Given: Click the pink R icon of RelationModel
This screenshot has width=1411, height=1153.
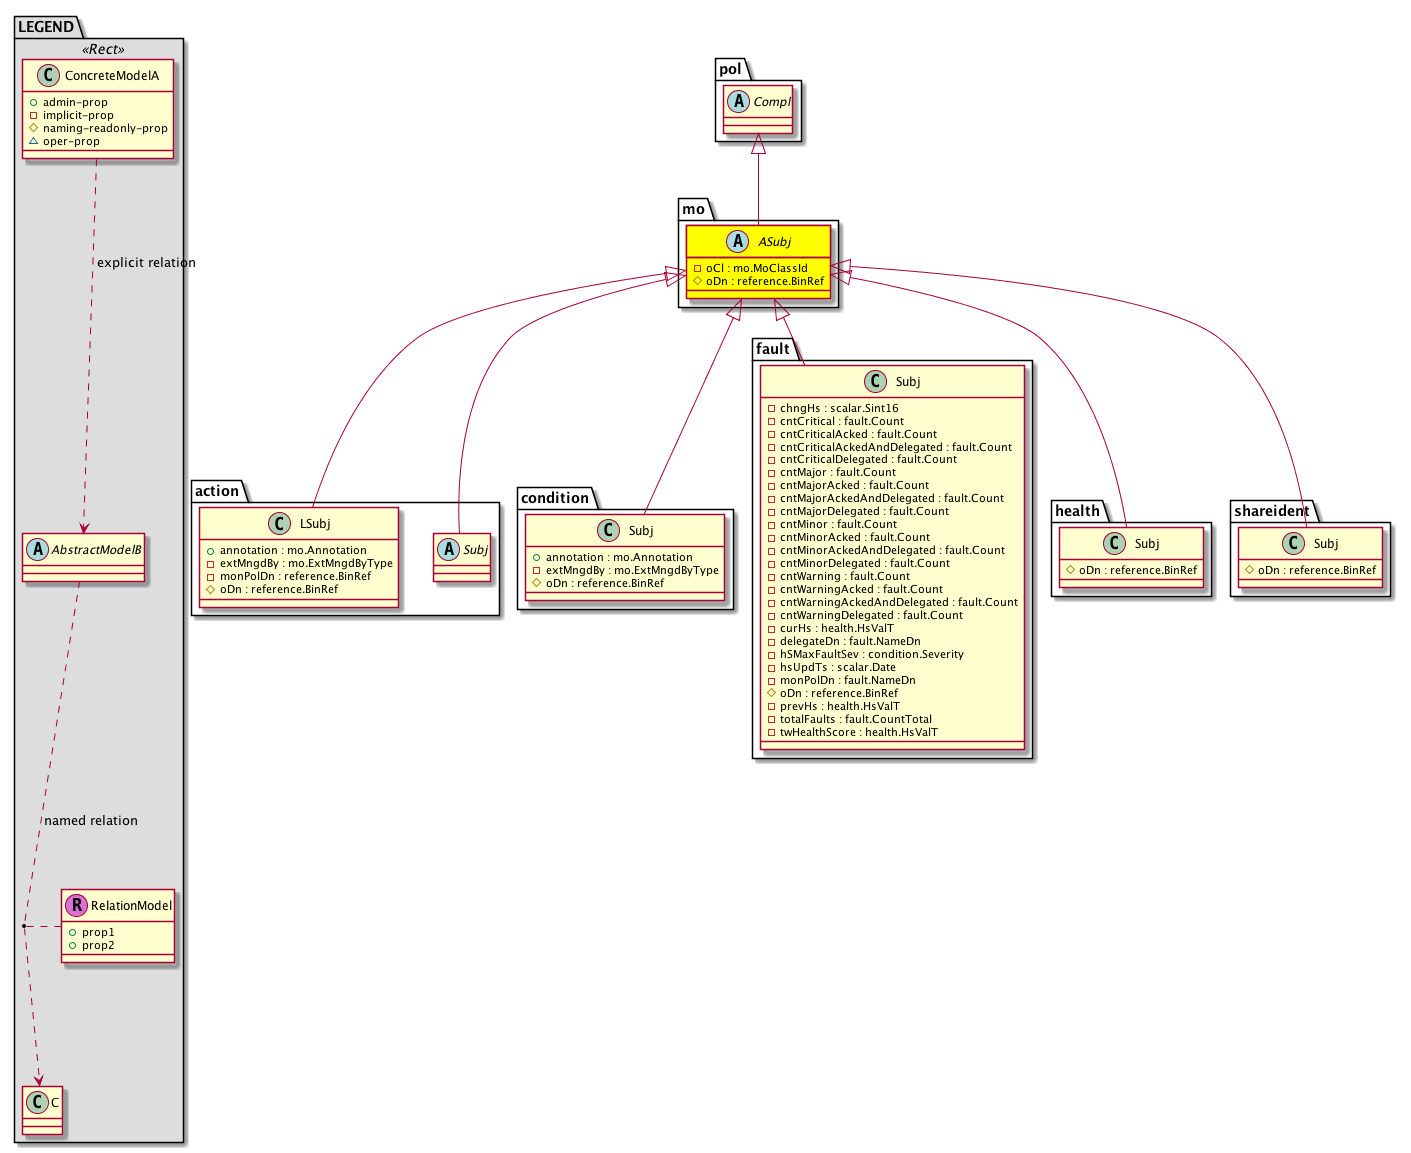Looking at the screenshot, I should pos(76,905).
